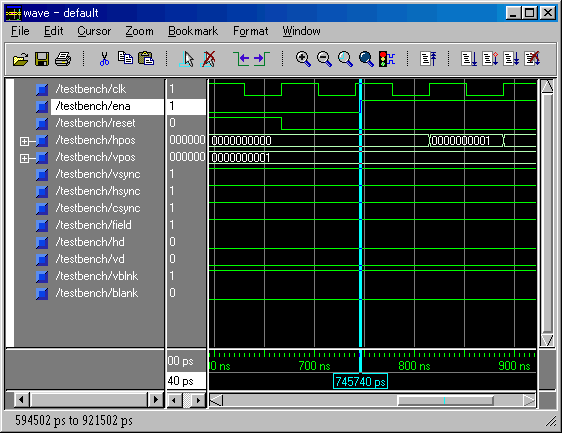This screenshot has height=433, width=562.
Task: Click the Delete Cursor icon
Action: tap(209, 59)
